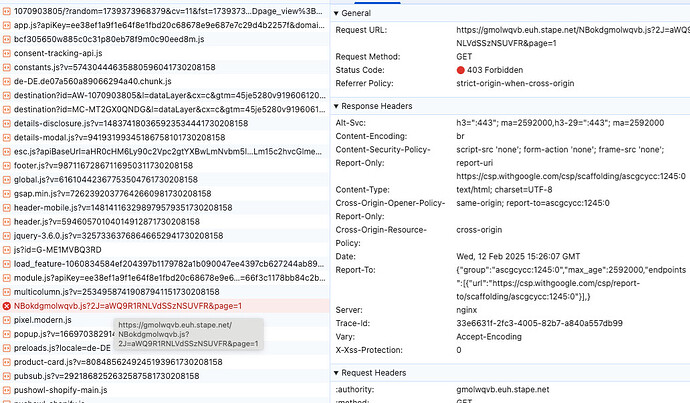This screenshot has width=690, height=403.
Task: Click the Server nginx value
Action: [467, 310]
